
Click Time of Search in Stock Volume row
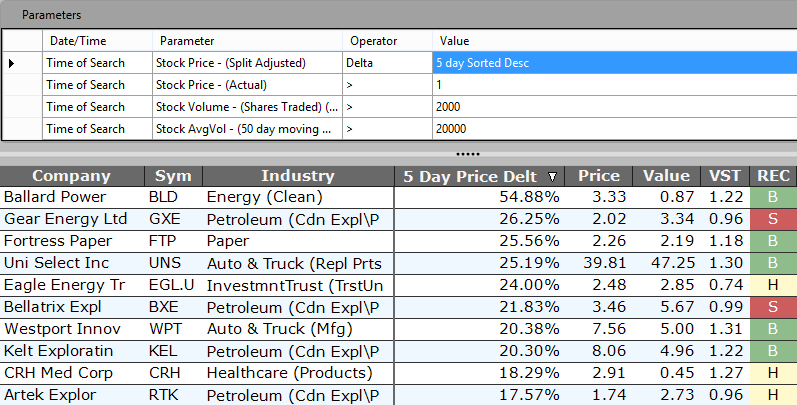pos(97,107)
